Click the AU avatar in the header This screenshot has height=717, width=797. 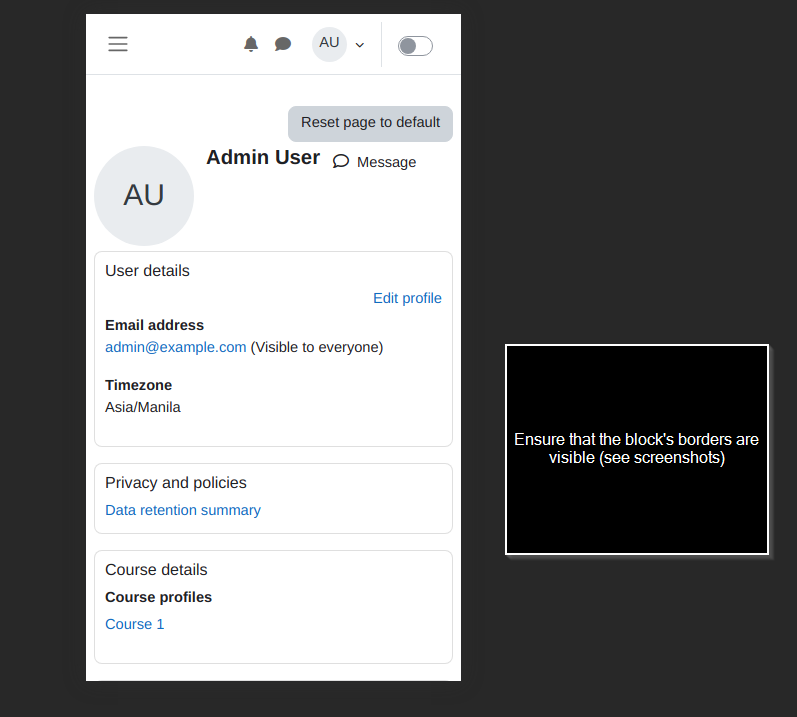pos(329,44)
